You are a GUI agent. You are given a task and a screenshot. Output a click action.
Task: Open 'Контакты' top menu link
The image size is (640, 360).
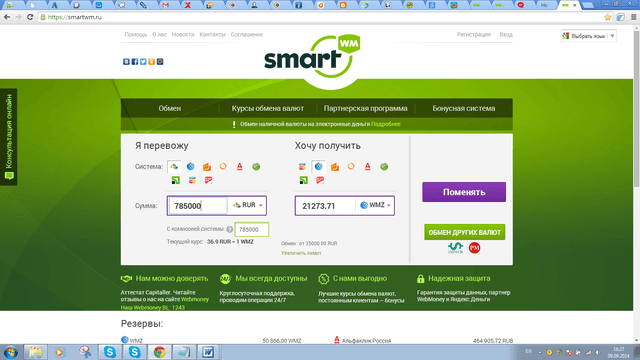(x=212, y=34)
